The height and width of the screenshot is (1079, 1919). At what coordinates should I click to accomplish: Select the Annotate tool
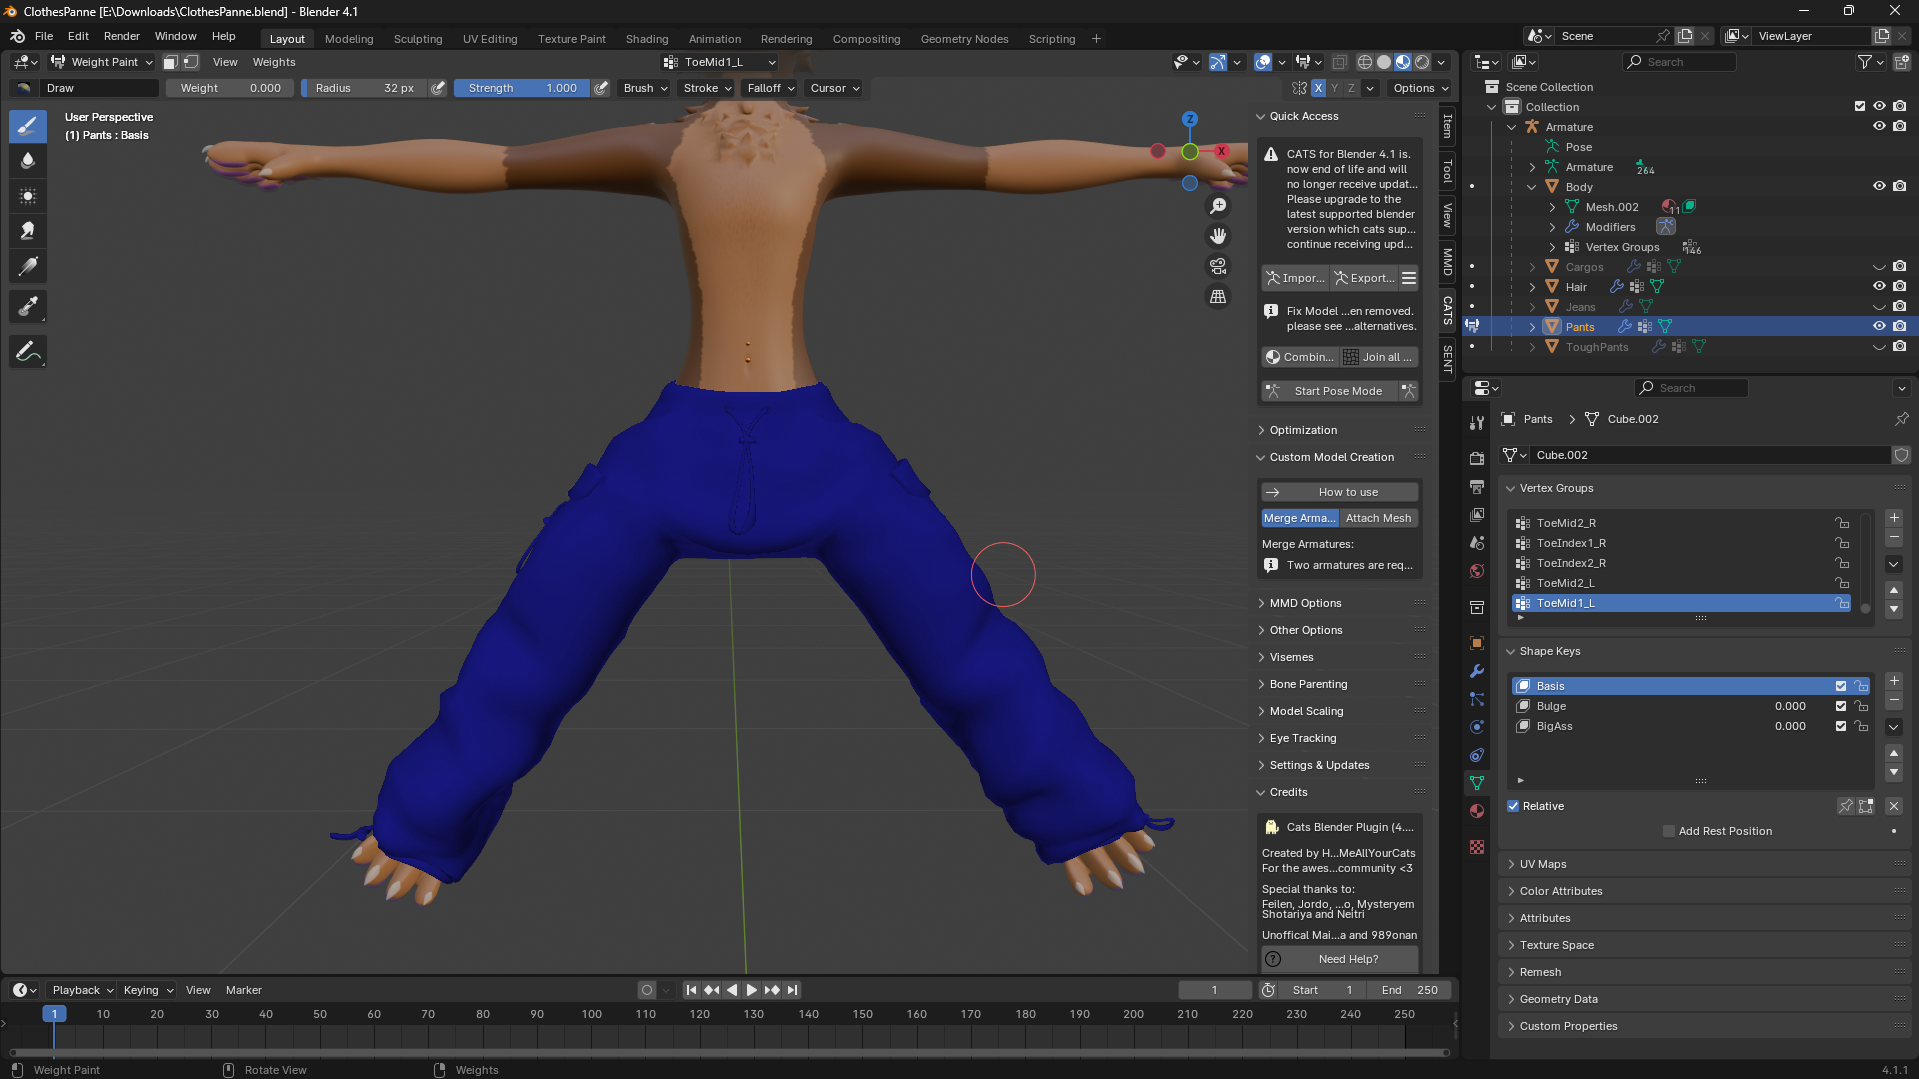click(28, 351)
